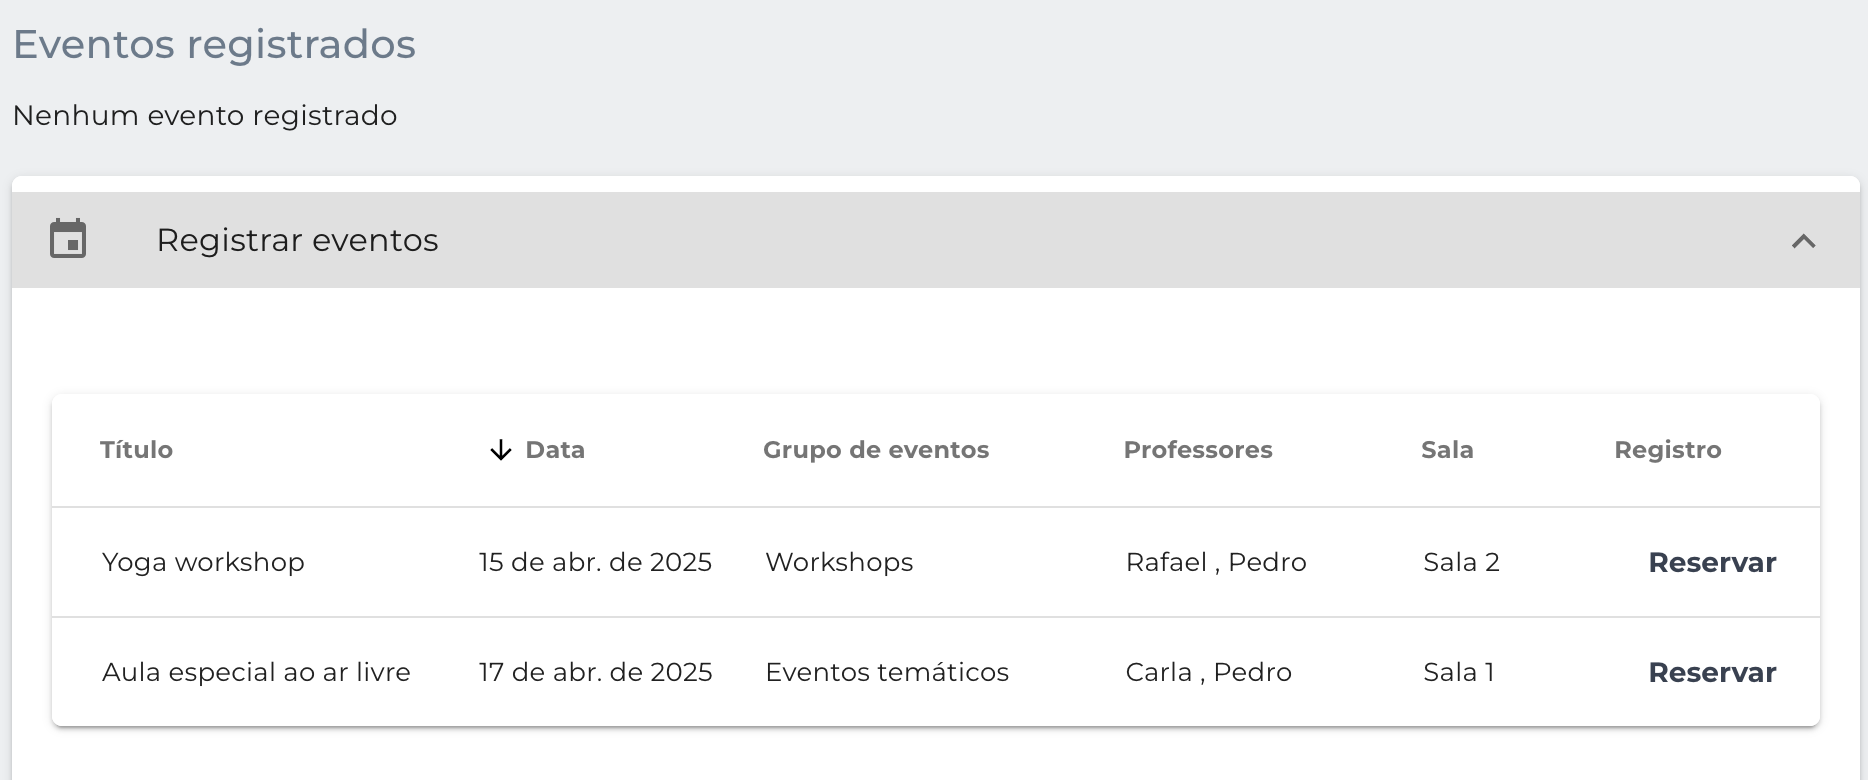Reservar the Yoga workshop event
The width and height of the screenshot is (1868, 780).
1712,562
